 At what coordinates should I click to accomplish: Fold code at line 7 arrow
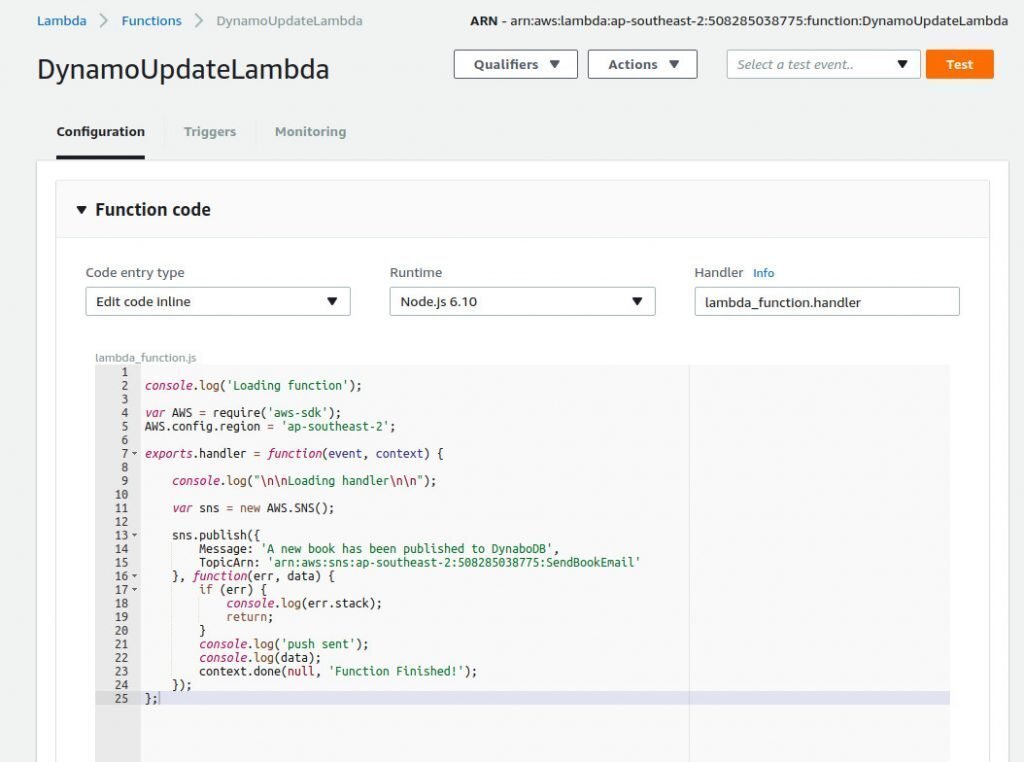[x=135, y=454]
